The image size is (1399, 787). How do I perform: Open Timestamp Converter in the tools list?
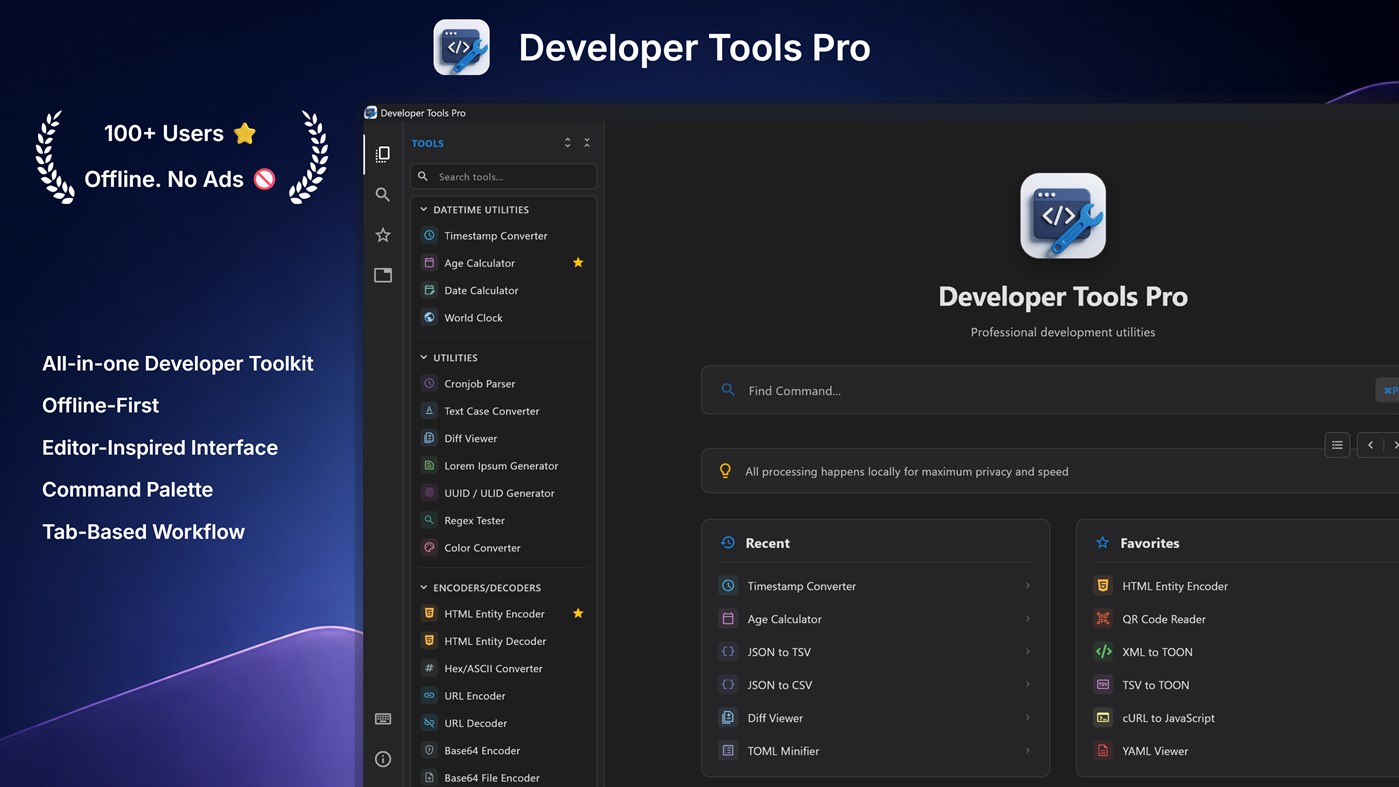503,235
